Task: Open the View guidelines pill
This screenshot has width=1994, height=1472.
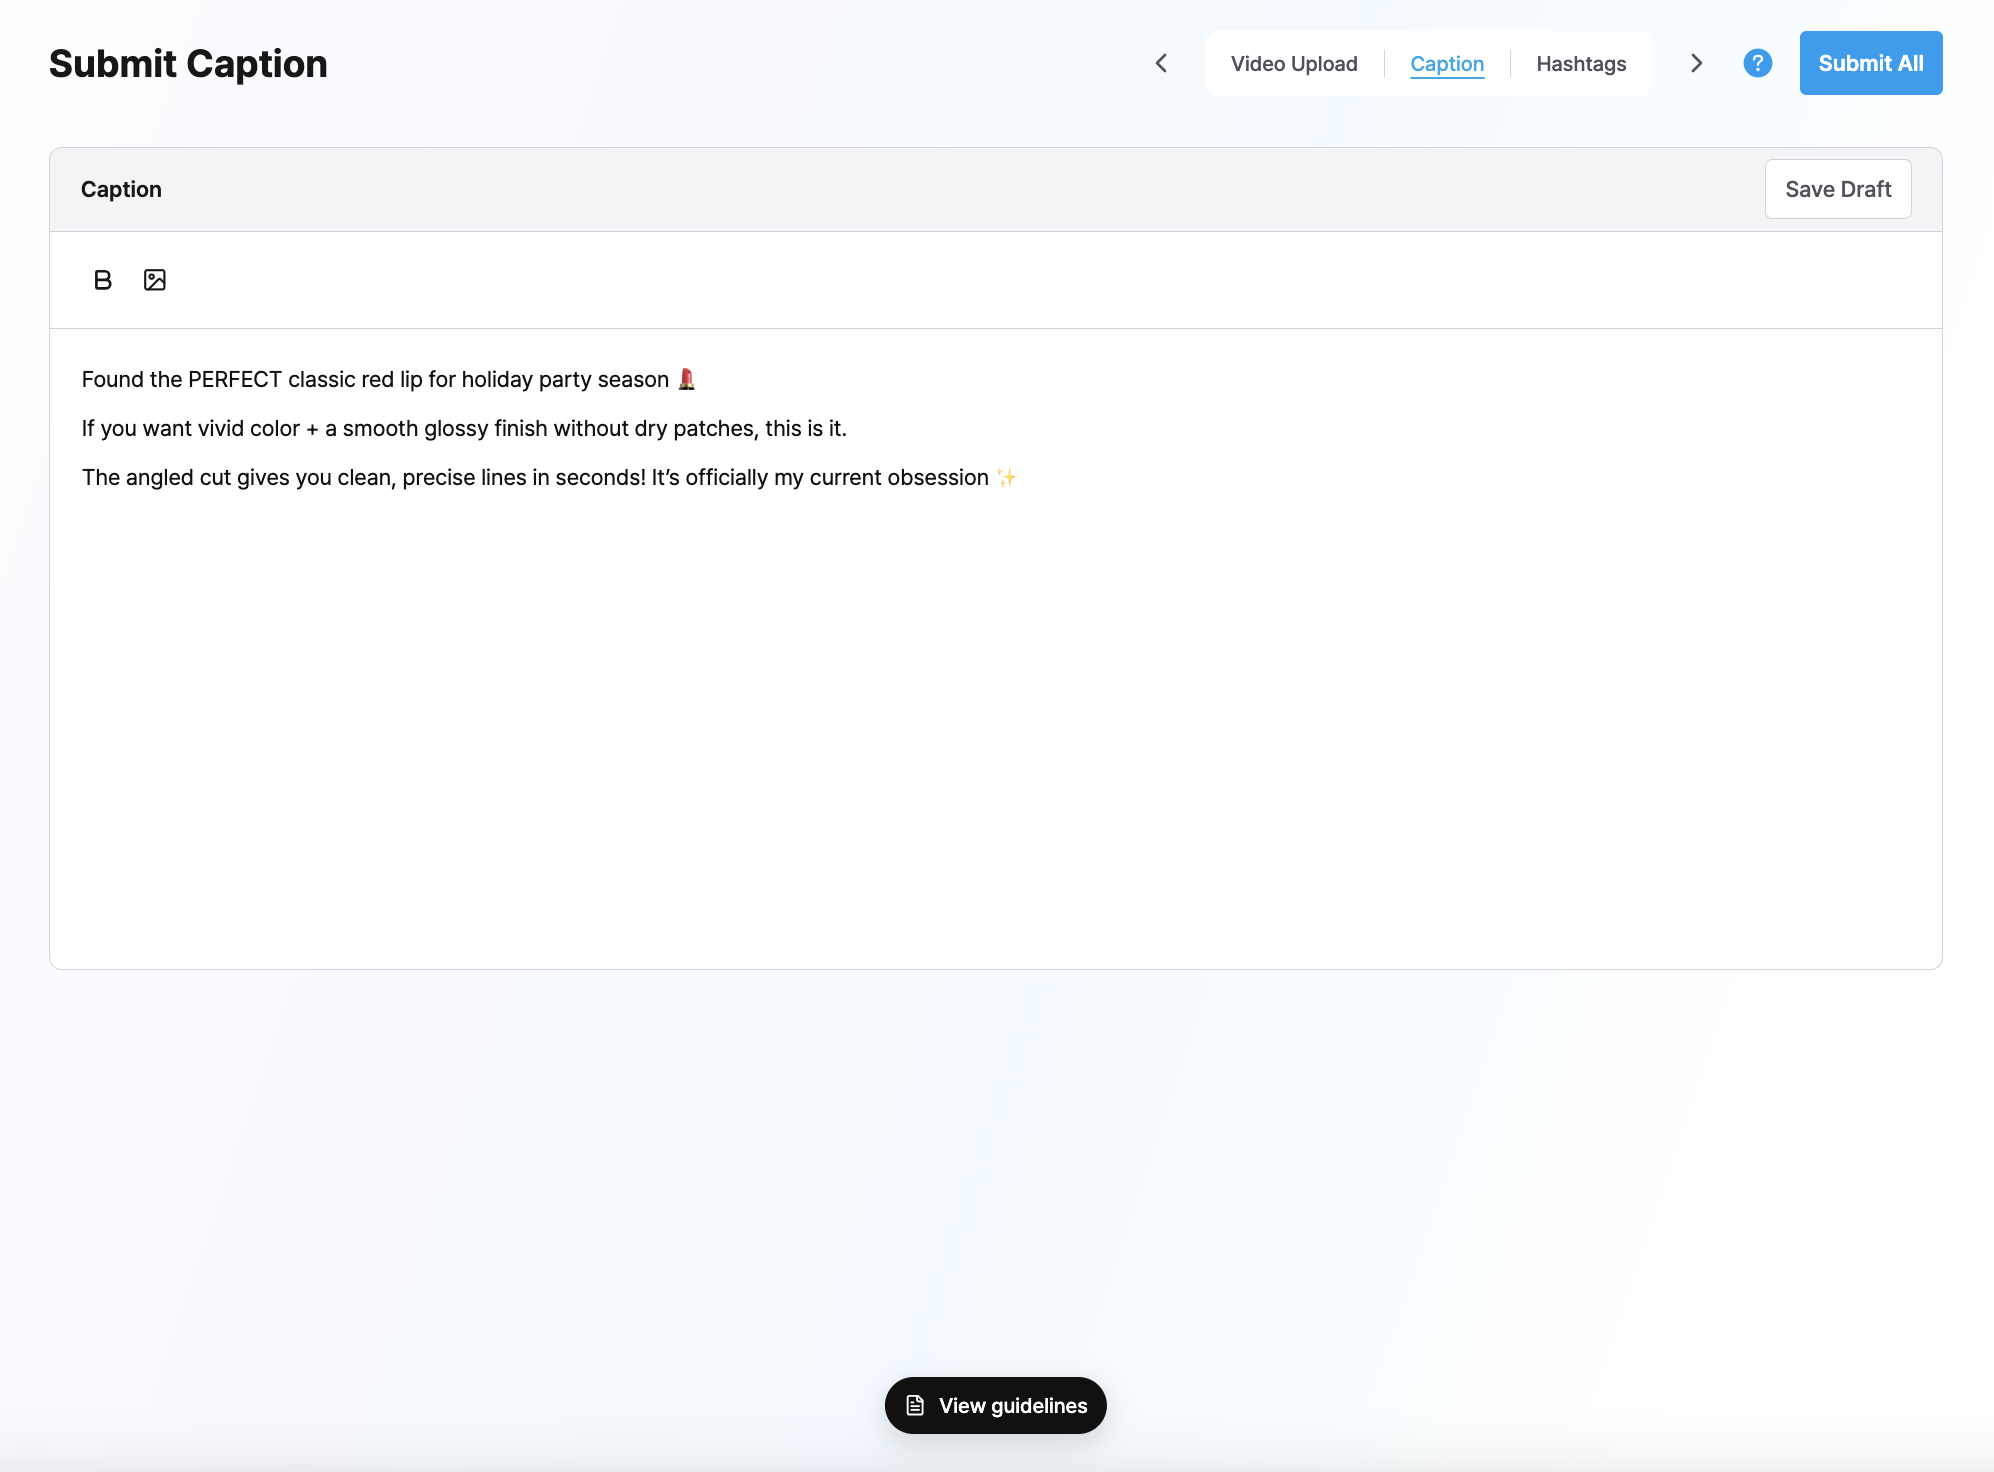Action: click(x=995, y=1405)
